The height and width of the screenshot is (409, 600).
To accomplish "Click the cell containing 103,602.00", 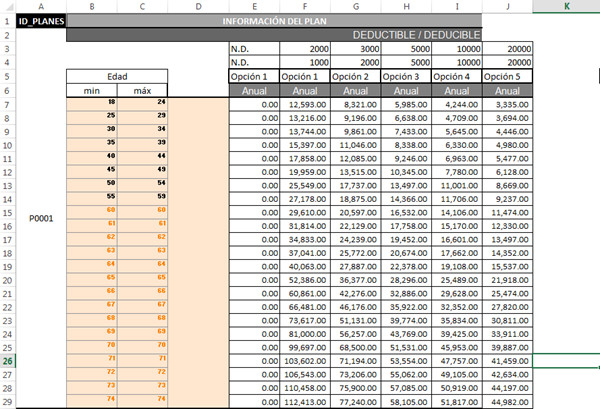I will pos(303,360).
